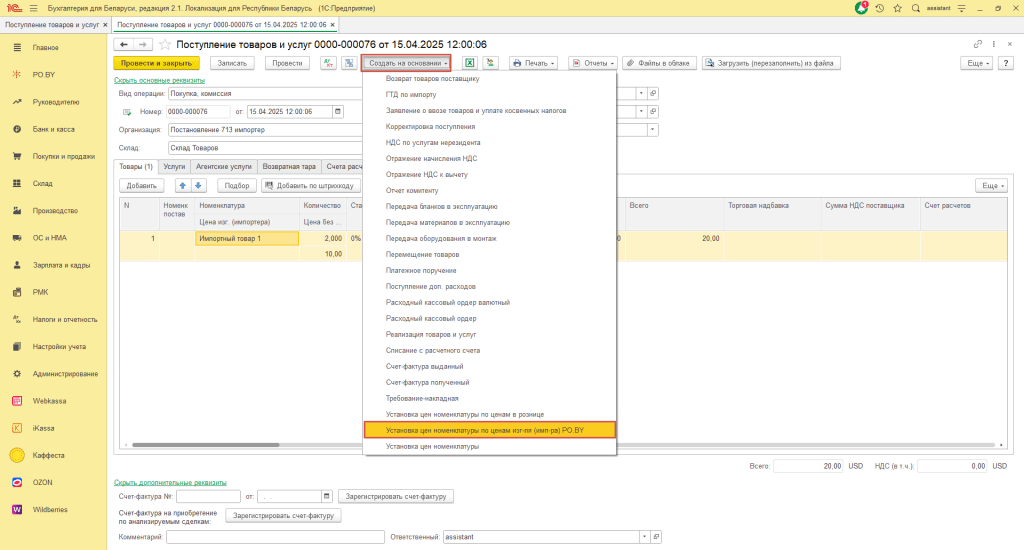Open Главное section in sidebar
1024x550 pixels.
(x=45, y=48)
